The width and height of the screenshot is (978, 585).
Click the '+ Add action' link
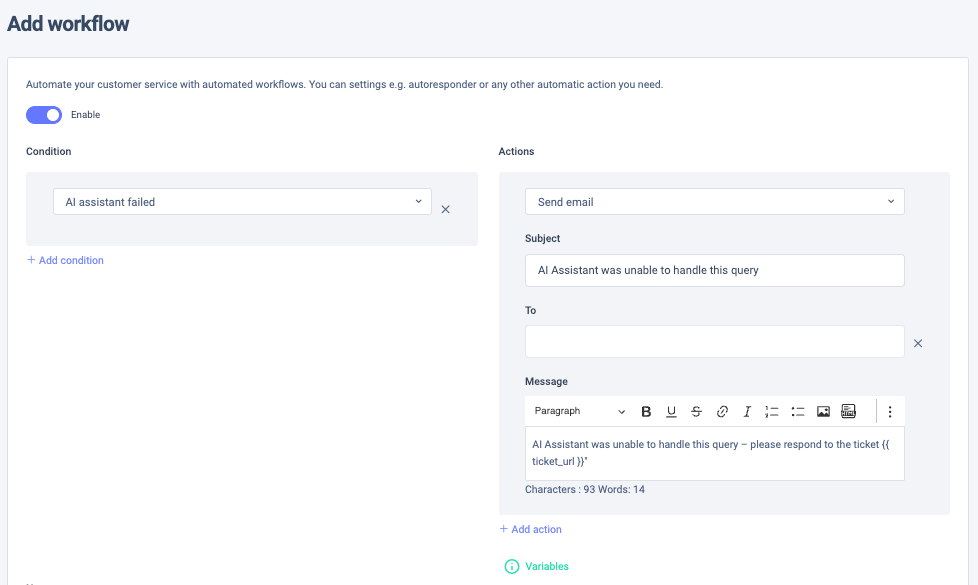531,529
